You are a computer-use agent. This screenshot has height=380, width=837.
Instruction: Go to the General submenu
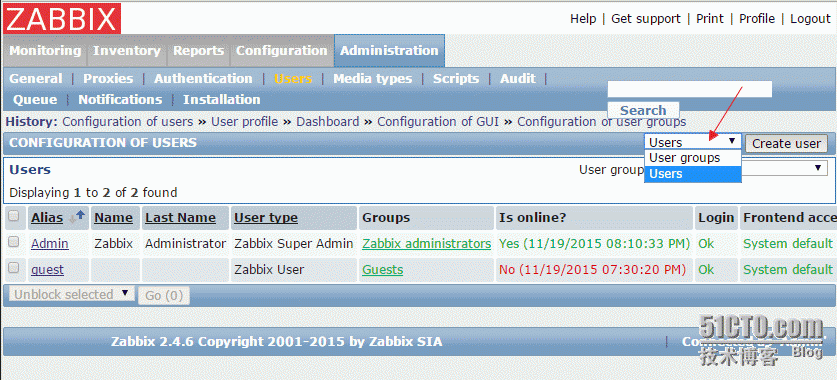coord(36,78)
